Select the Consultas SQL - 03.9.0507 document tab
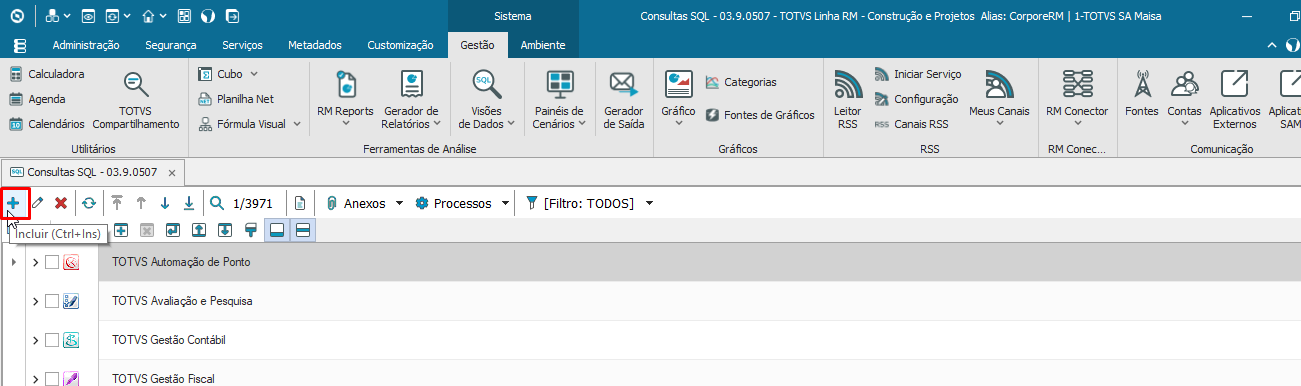Screen dimensions: 1301x386 [92, 172]
